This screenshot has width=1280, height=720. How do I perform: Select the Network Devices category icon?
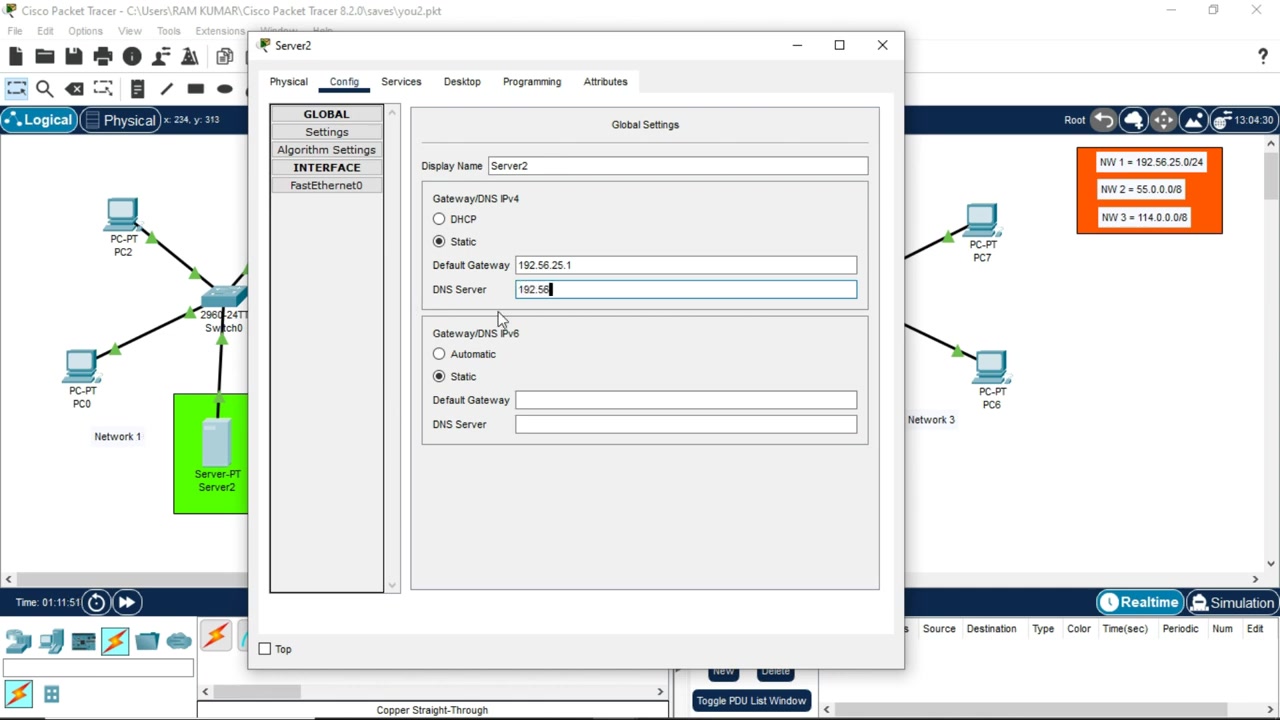click(19, 641)
